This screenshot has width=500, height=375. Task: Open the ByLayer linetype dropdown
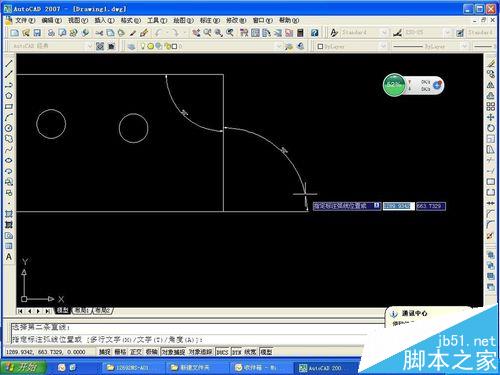(x=464, y=46)
